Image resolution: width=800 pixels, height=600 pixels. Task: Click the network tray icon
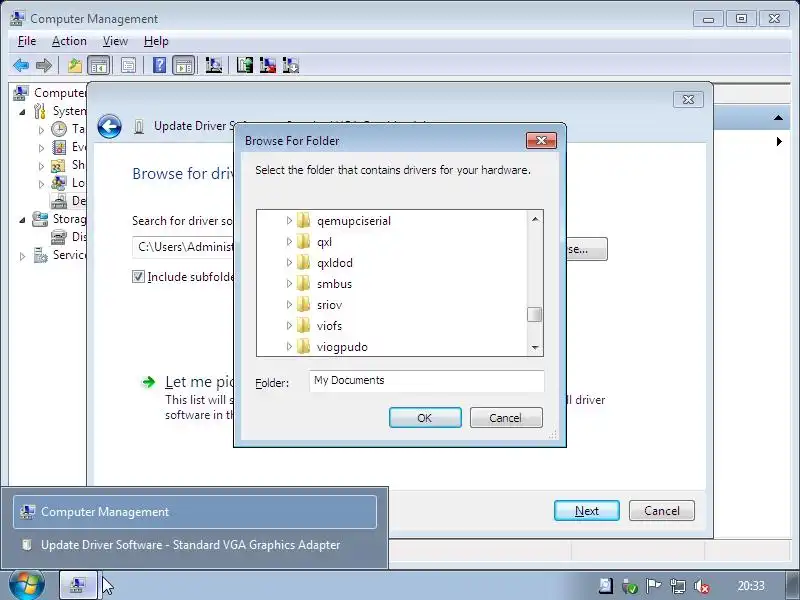click(678, 586)
